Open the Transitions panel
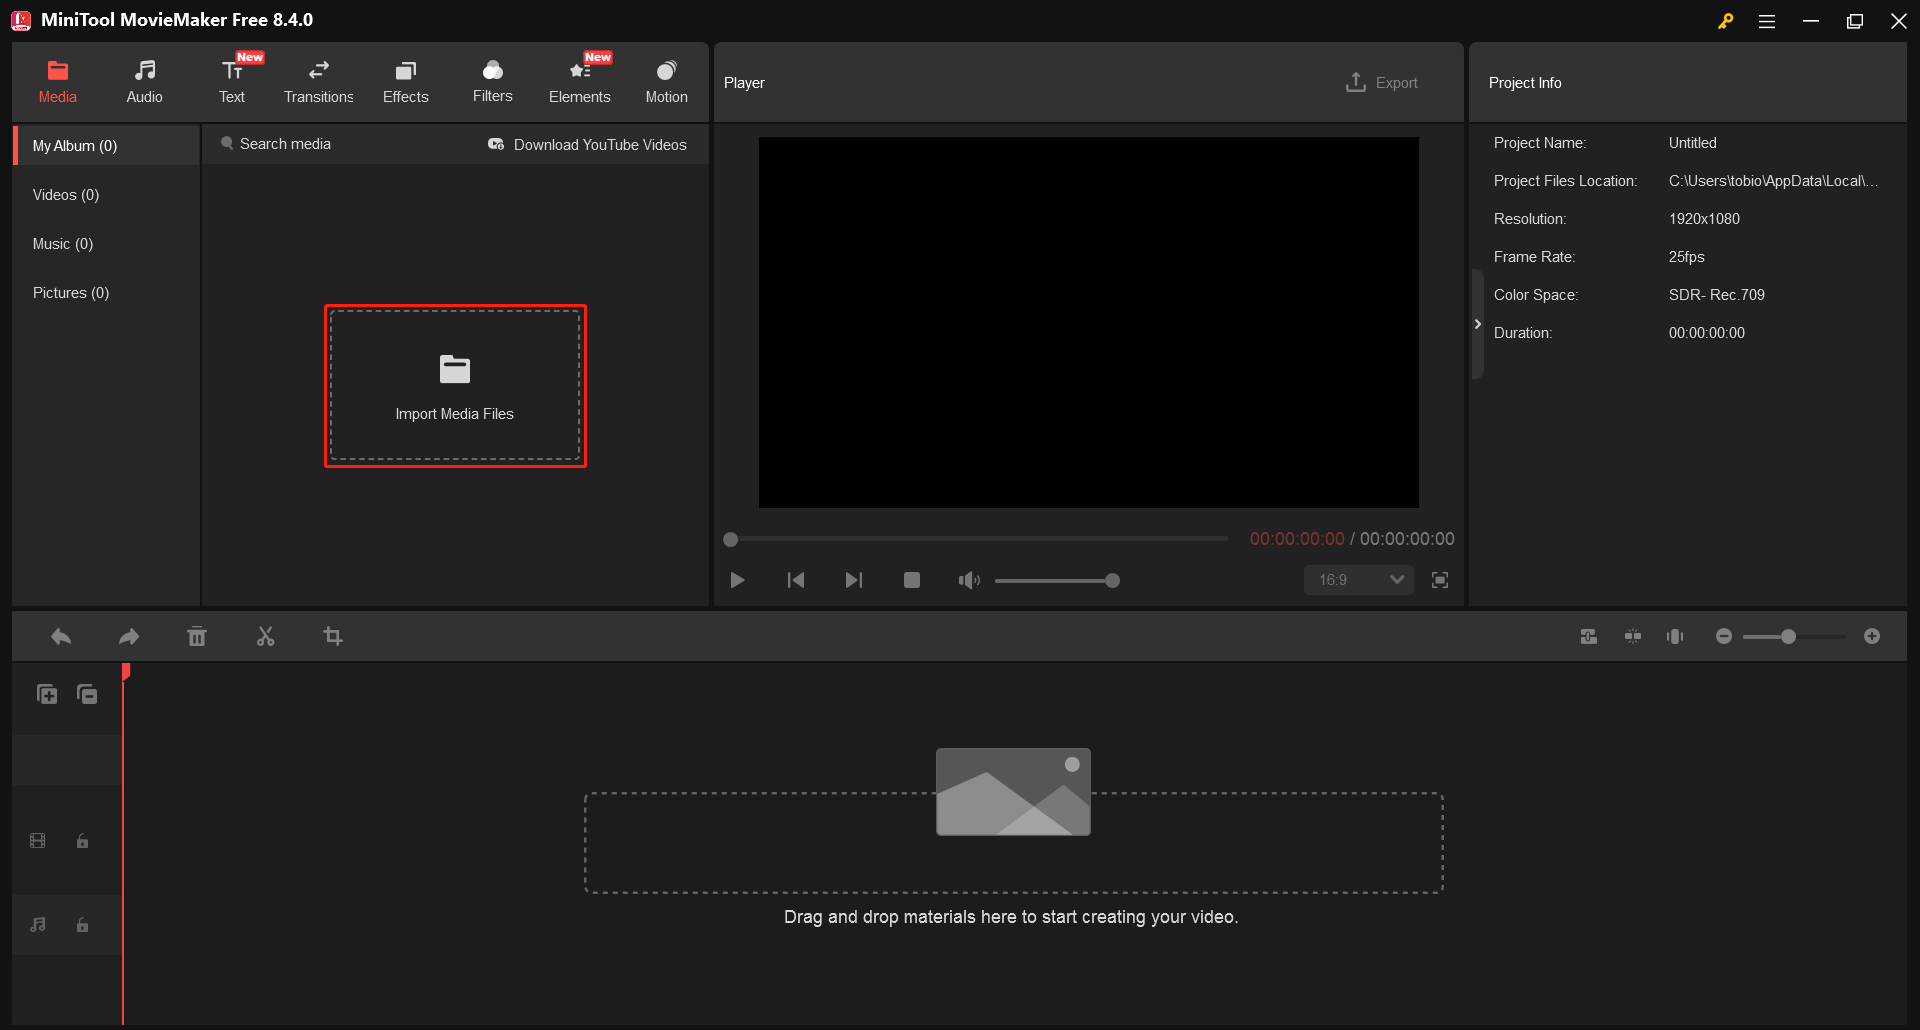This screenshot has width=1920, height=1030. click(318, 80)
